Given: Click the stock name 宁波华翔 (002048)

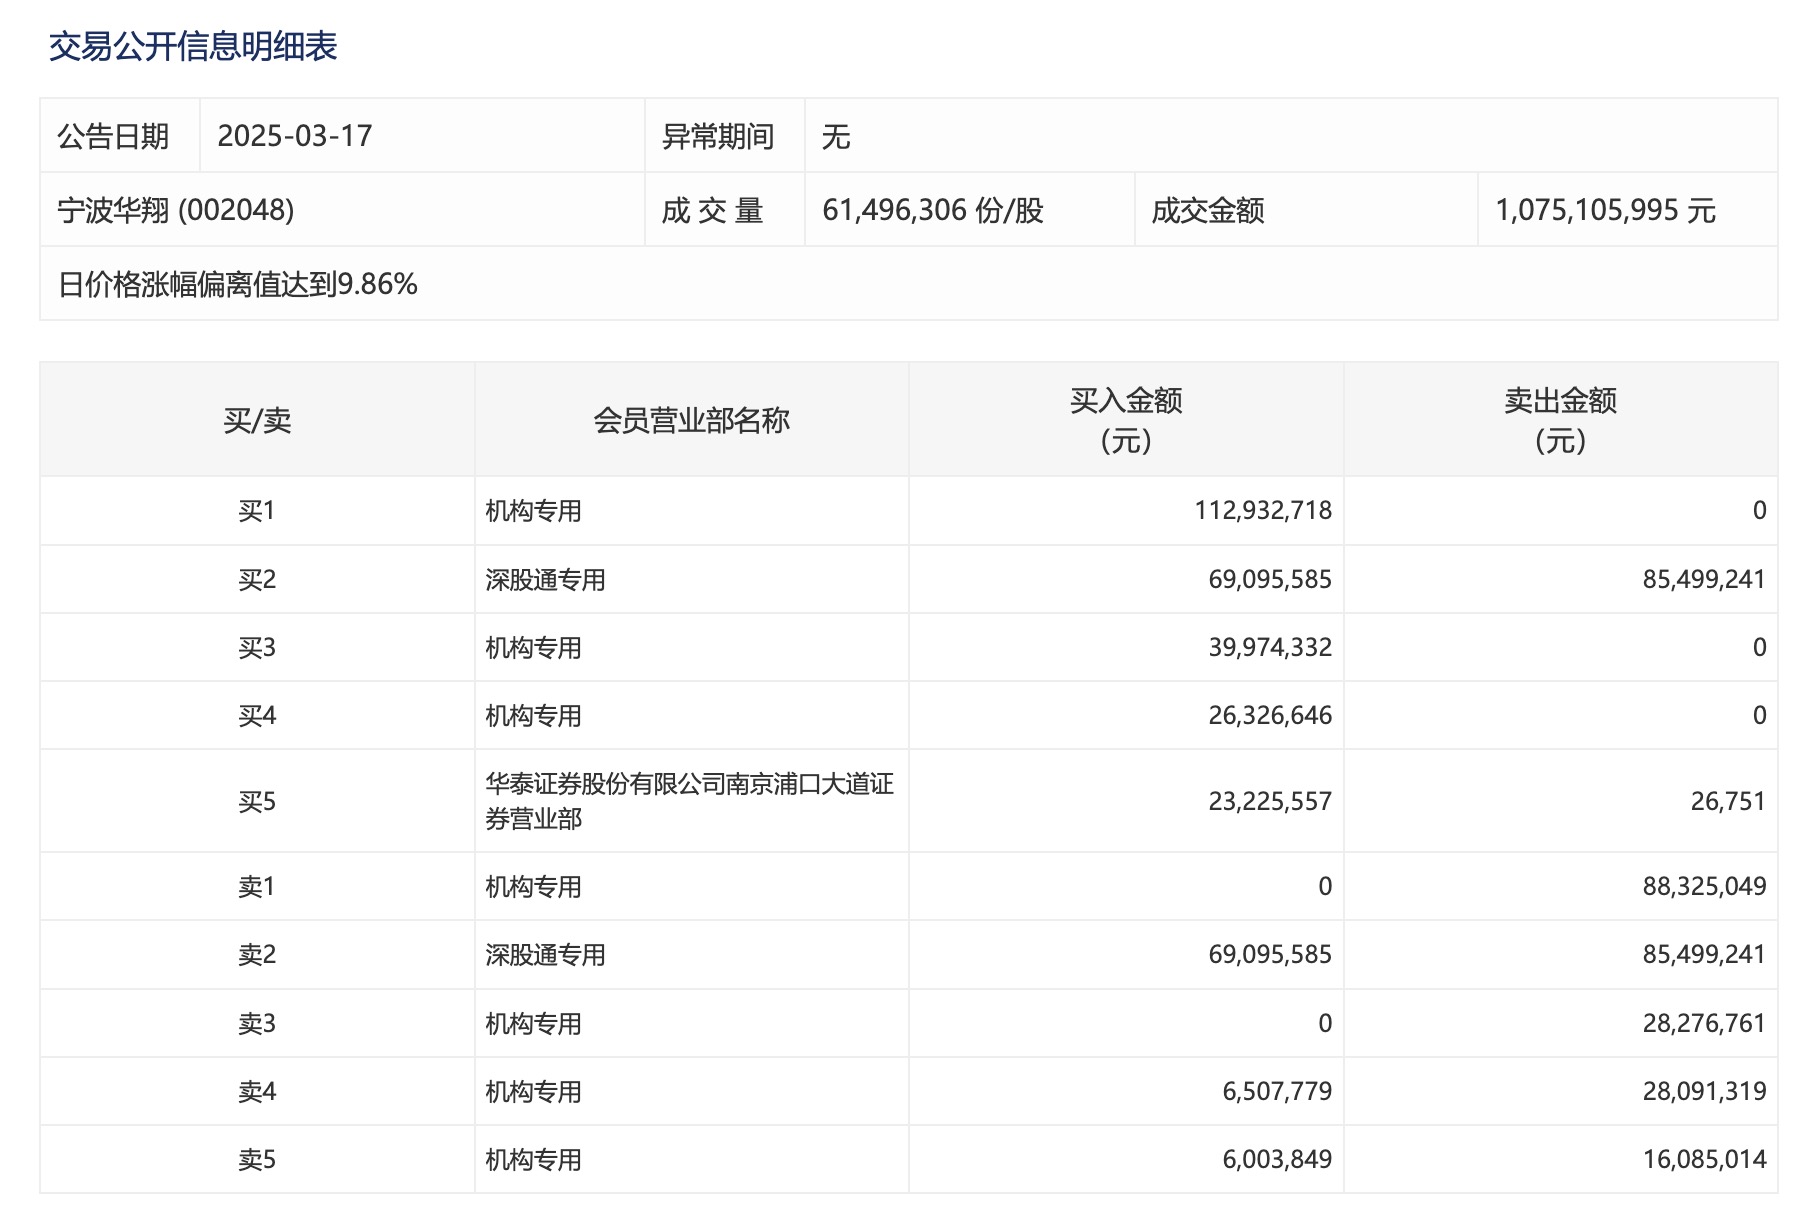Looking at the screenshot, I should [x=176, y=210].
